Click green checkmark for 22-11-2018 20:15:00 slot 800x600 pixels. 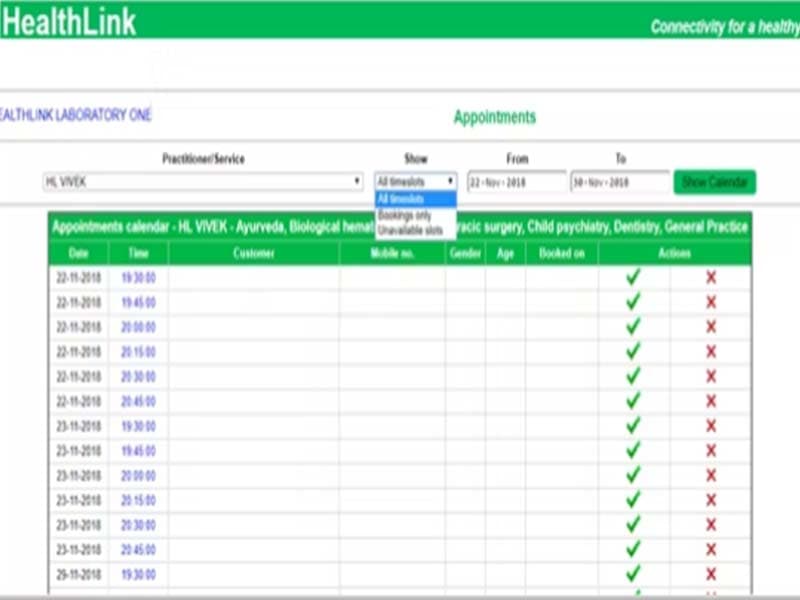[x=632, y=351]
